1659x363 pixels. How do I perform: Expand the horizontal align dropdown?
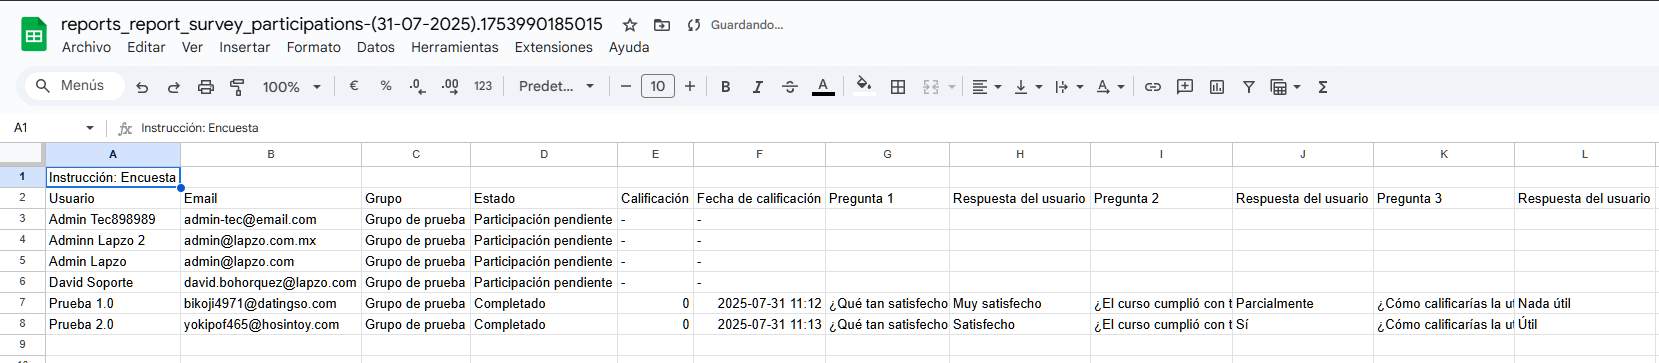click(987, 87)
